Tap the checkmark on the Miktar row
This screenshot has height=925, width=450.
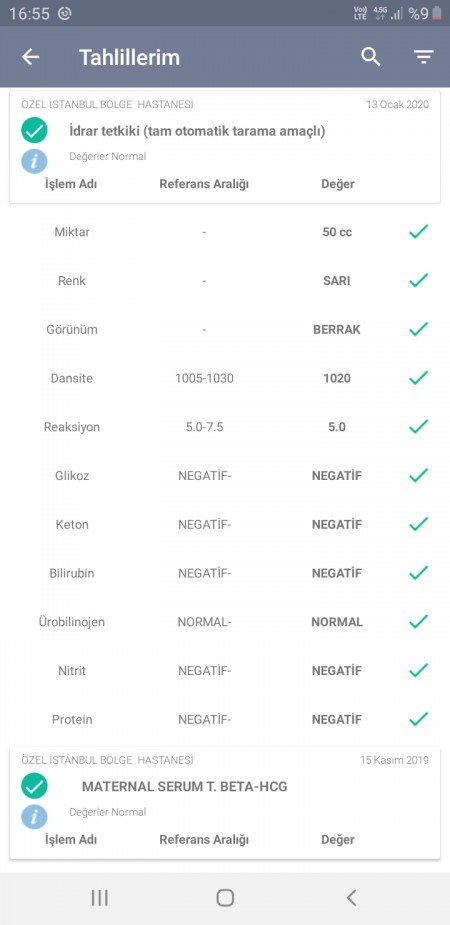click(418, 232)
